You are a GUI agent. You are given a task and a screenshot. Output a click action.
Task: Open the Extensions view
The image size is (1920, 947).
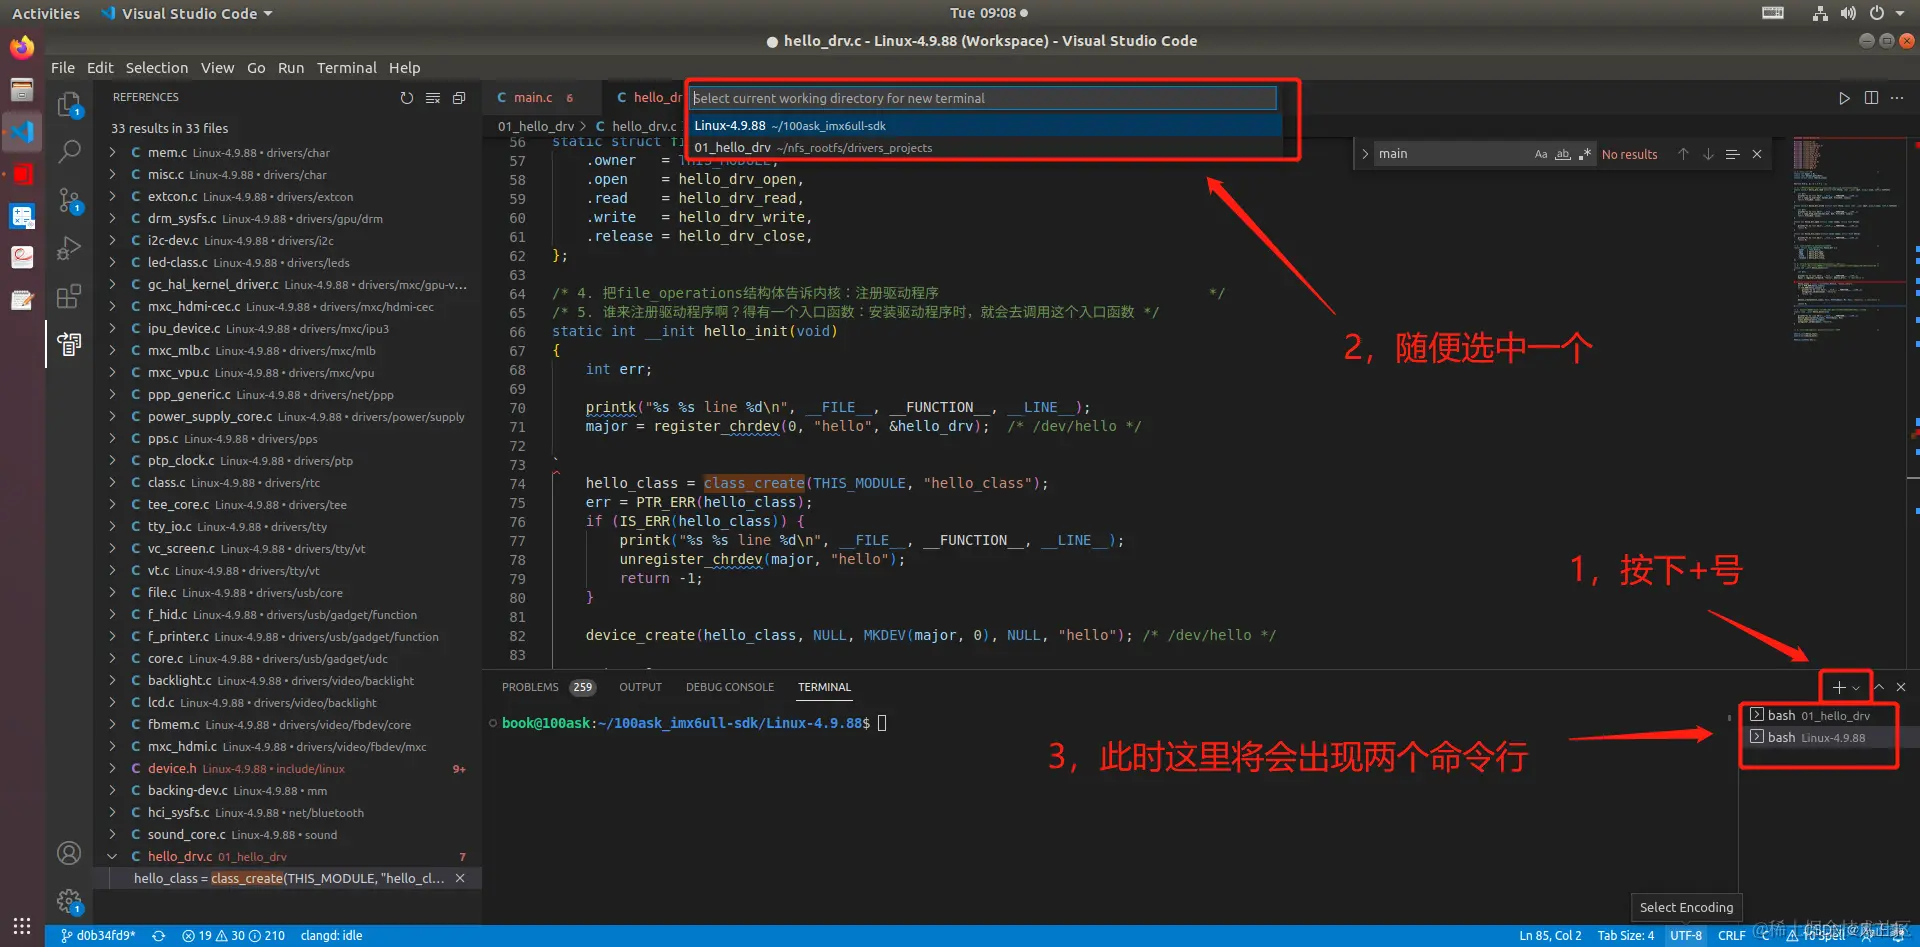coord(69,296)
